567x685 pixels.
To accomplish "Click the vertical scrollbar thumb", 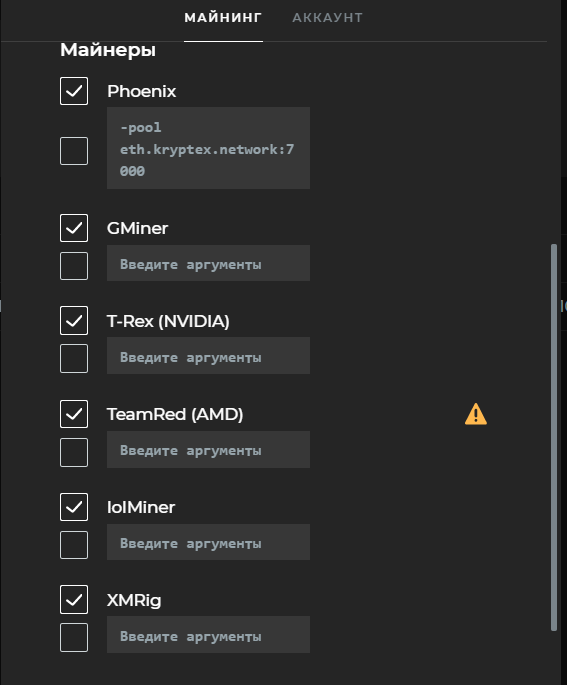I will (x=554, y=437).
